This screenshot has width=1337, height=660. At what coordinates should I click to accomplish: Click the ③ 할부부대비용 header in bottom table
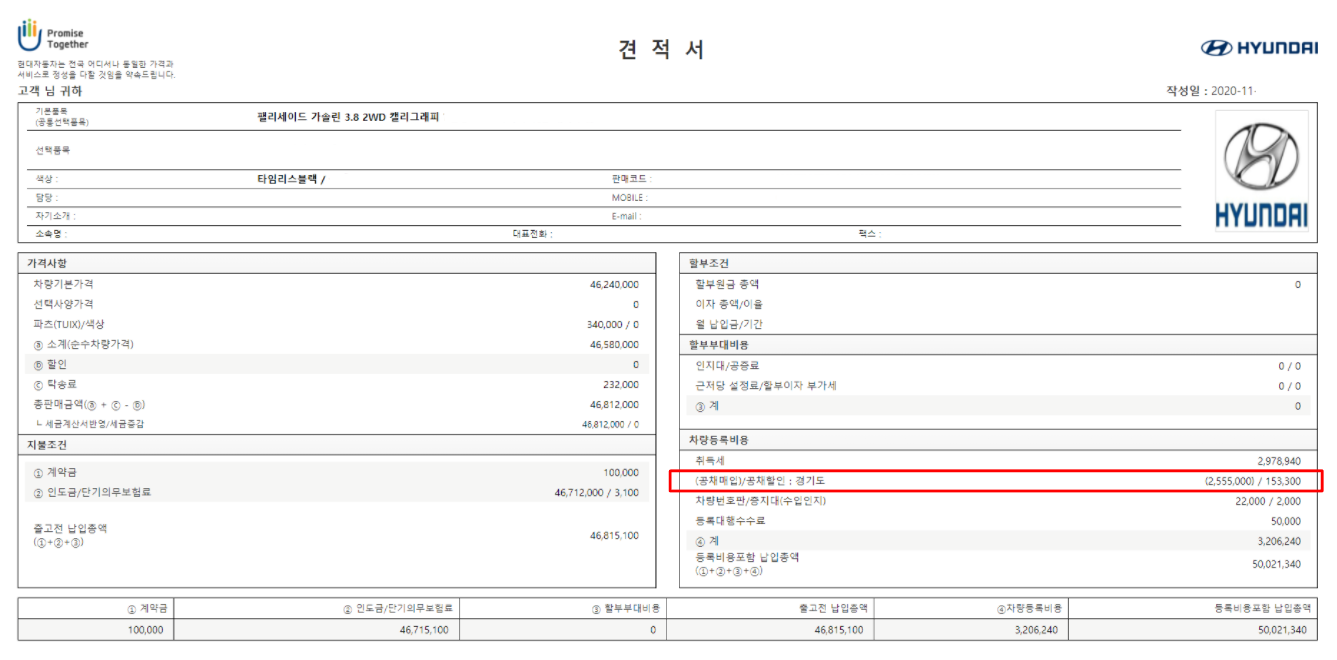tap(624, 608)
